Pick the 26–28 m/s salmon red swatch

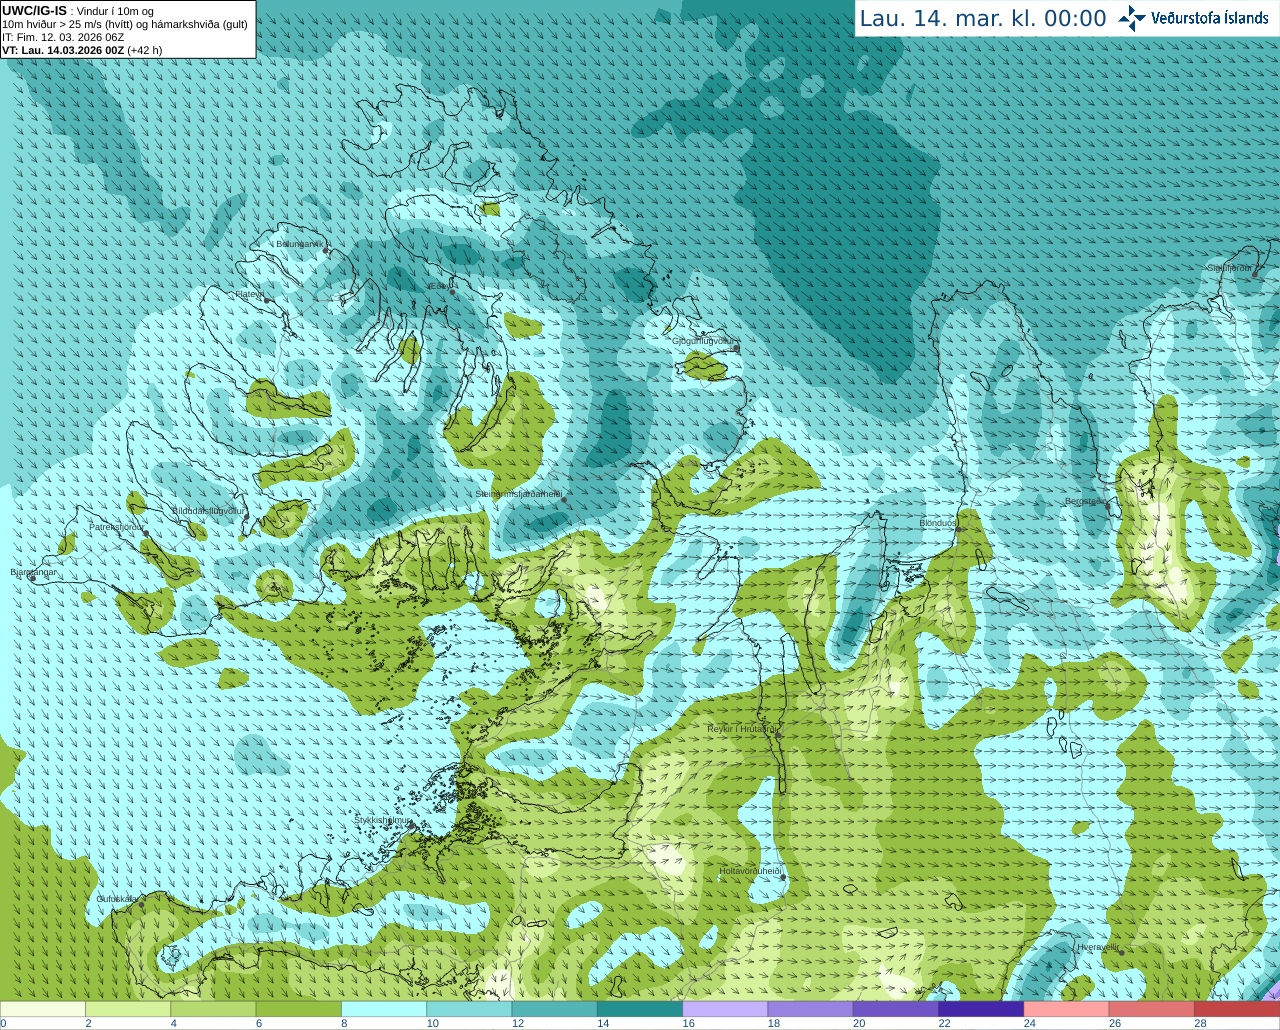coord(1151,1009)
